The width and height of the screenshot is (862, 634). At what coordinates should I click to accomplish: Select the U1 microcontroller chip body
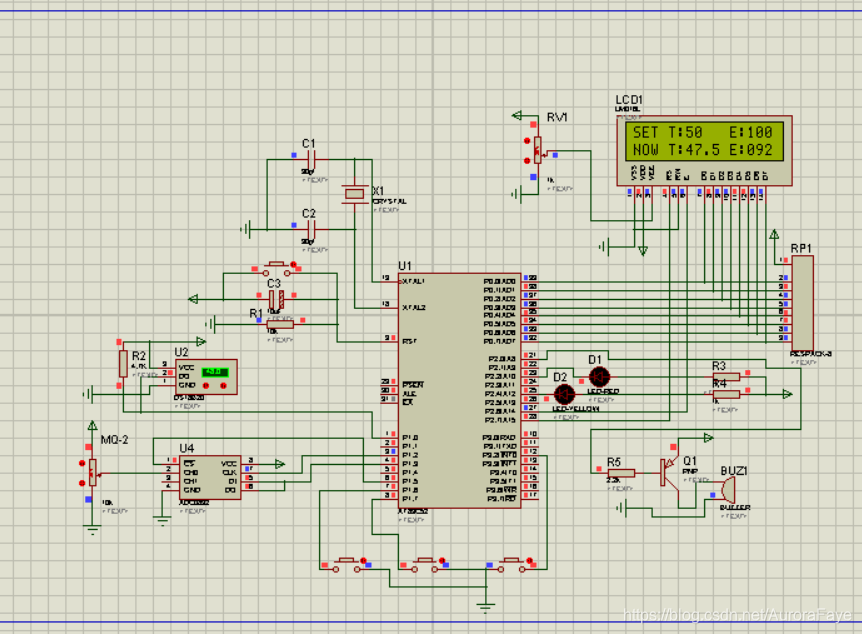(459, 390)
